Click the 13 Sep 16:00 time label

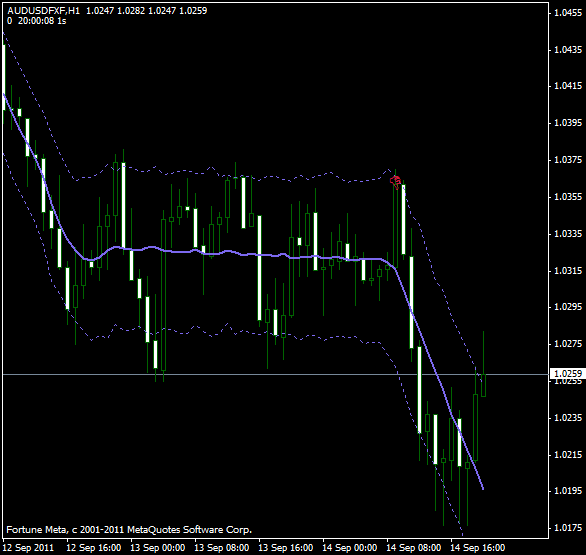(x=286, y=548)
